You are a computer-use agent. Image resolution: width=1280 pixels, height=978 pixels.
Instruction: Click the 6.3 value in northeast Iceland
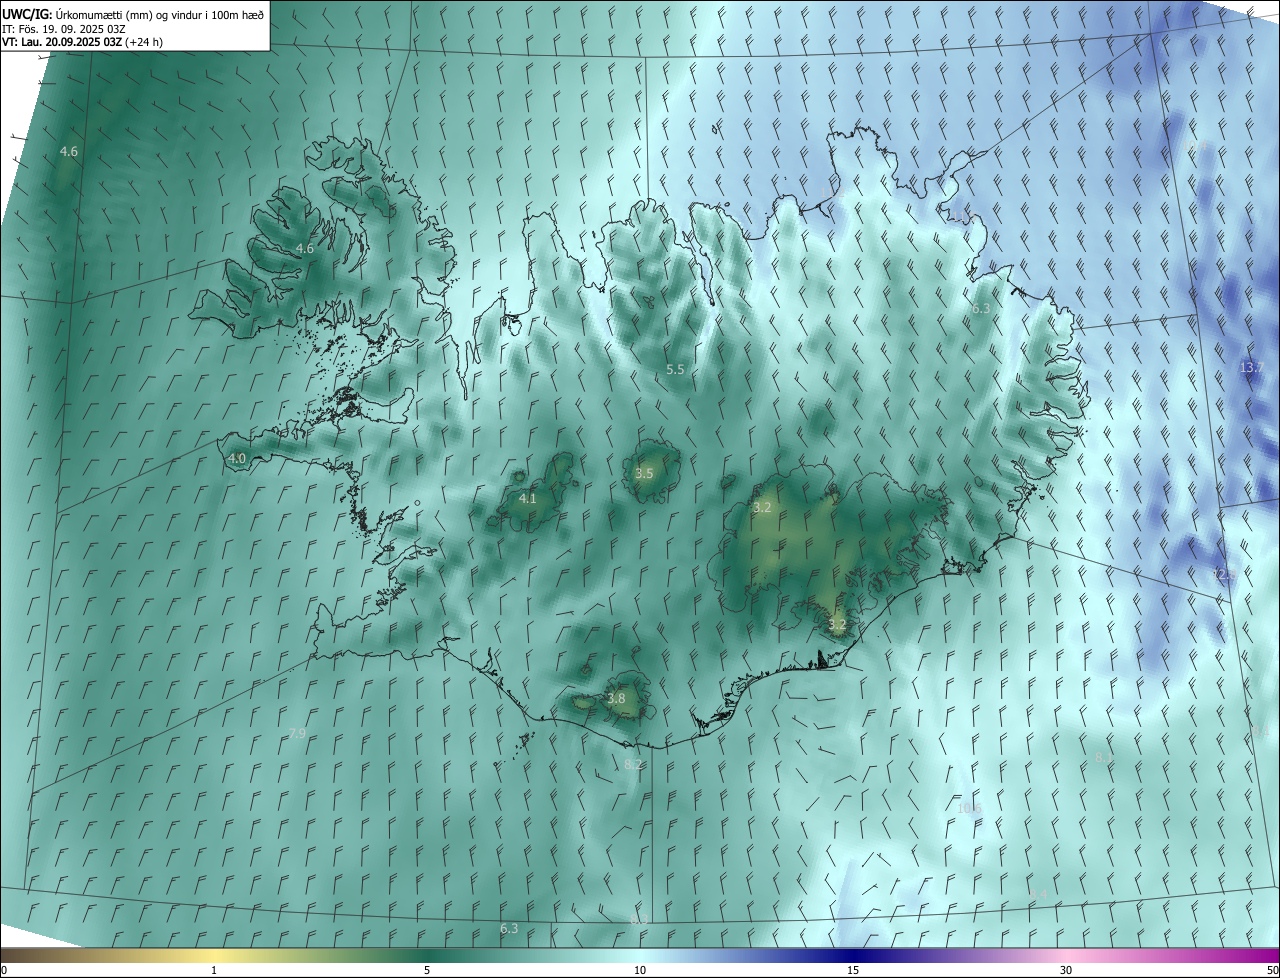pyautogui.click(x=980, y=309)
